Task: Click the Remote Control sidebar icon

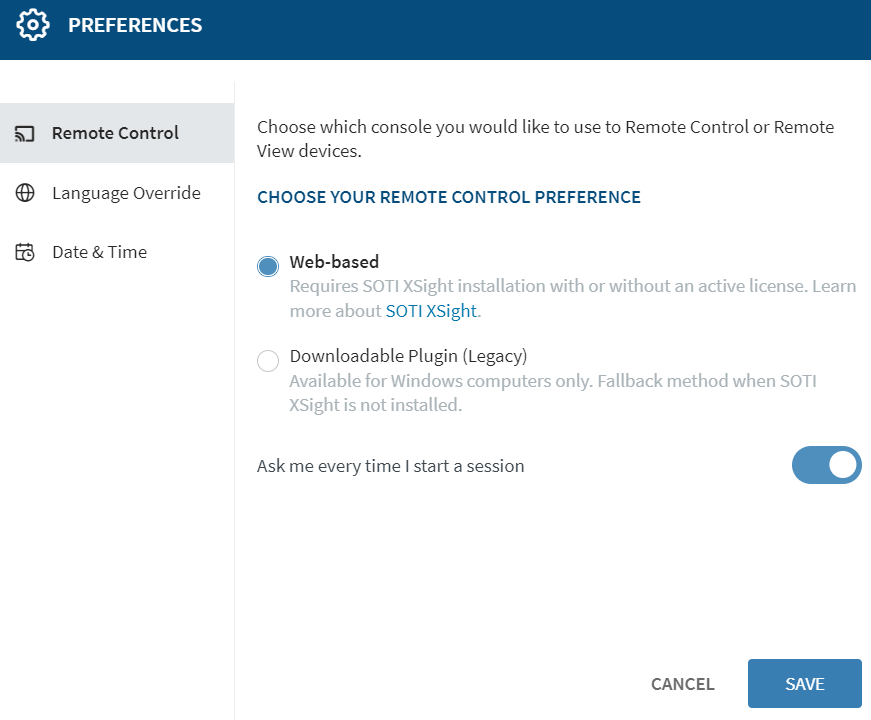Action: (24, 131)
